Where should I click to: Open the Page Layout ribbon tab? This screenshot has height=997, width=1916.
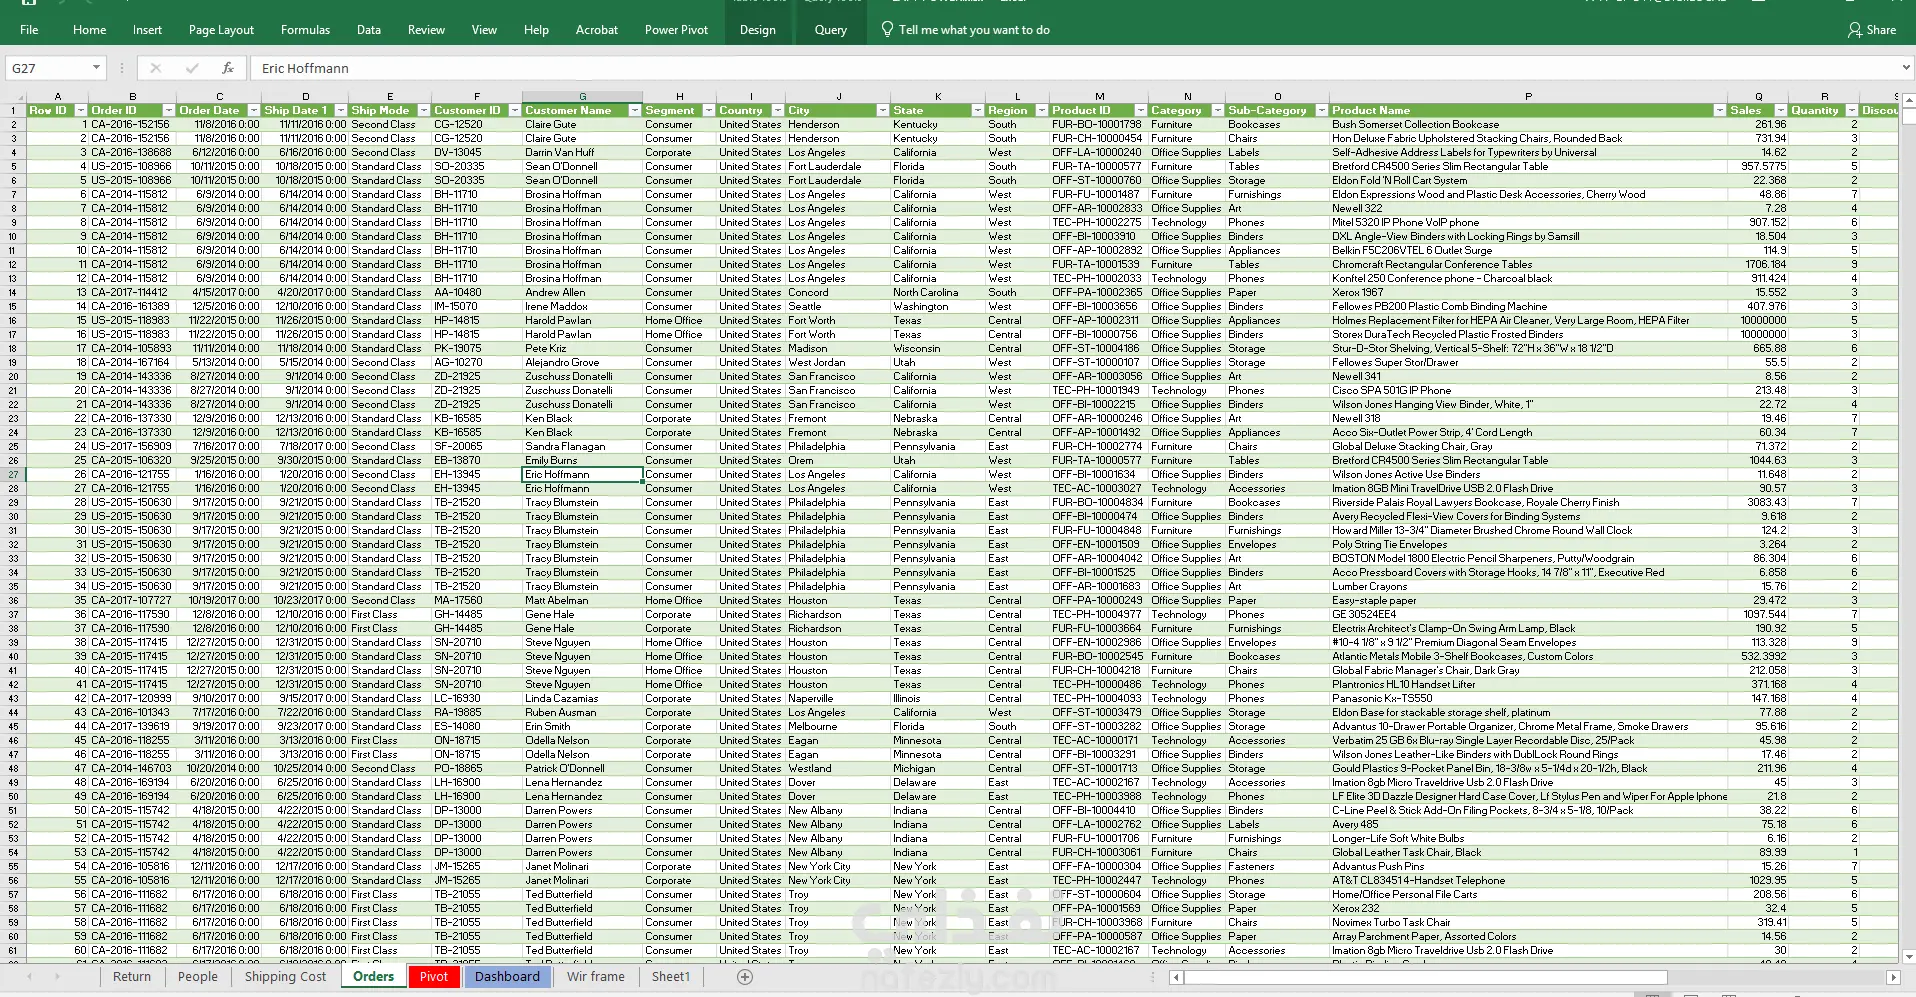221,30
